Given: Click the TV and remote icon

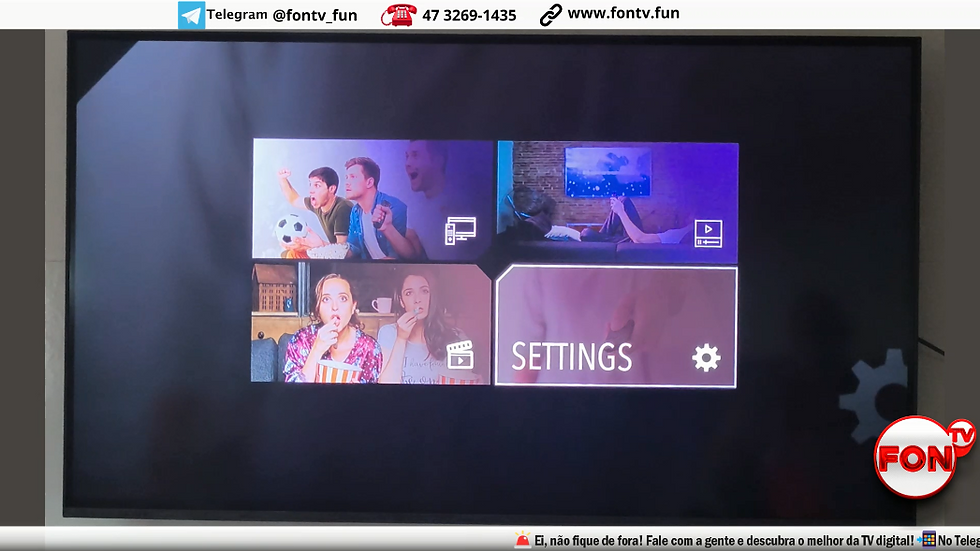Looking at the screenshot, I should point(460,231).
